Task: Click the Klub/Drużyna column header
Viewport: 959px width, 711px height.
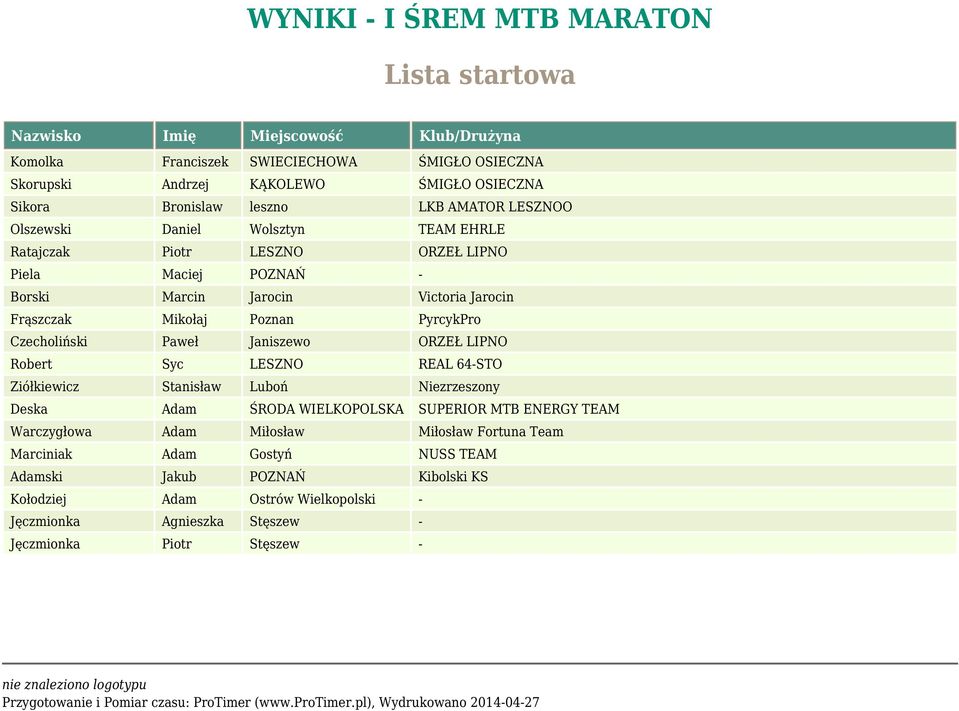Action: (684, 136)
